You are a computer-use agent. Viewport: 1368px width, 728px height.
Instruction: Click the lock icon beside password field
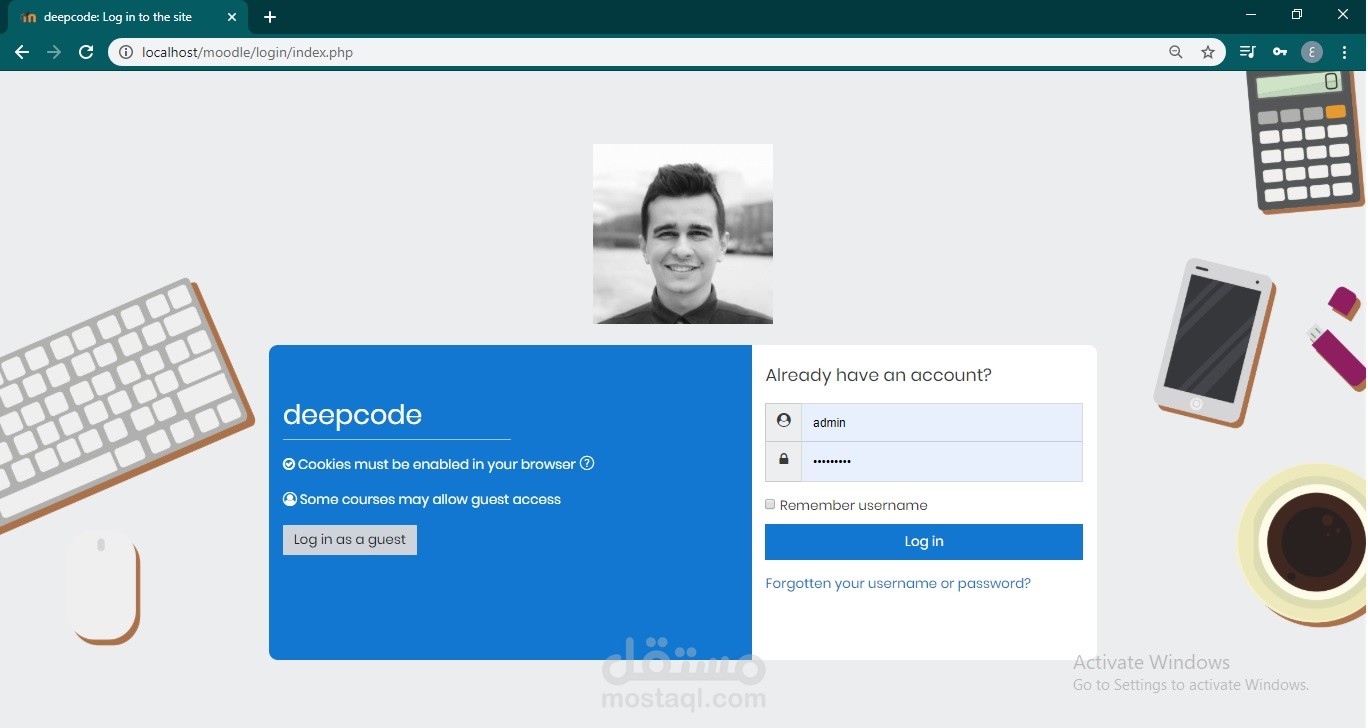point(784,461)
